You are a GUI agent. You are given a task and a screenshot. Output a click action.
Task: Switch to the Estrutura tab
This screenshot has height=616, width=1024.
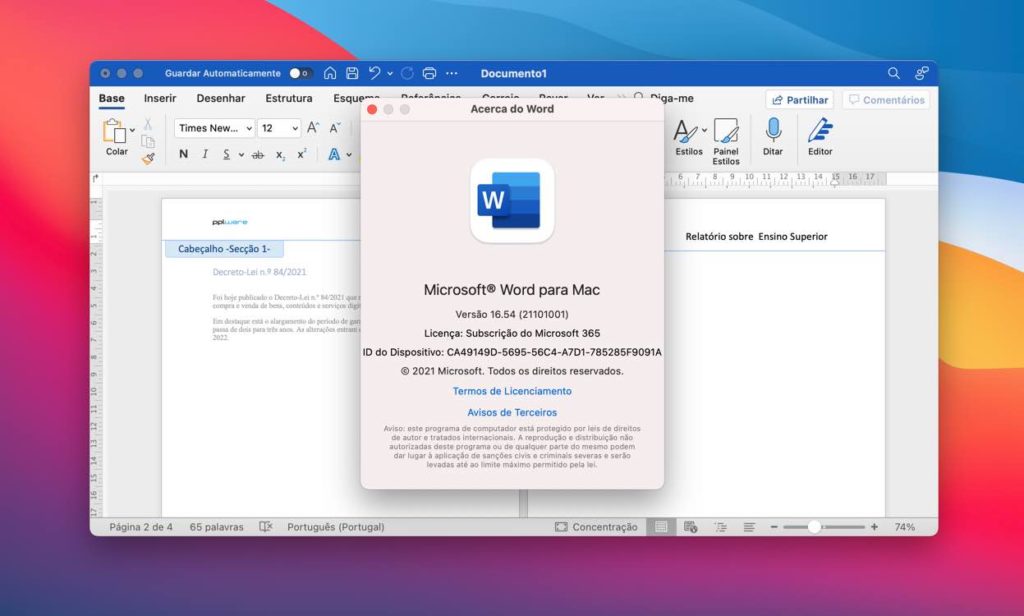coord(289,98)
